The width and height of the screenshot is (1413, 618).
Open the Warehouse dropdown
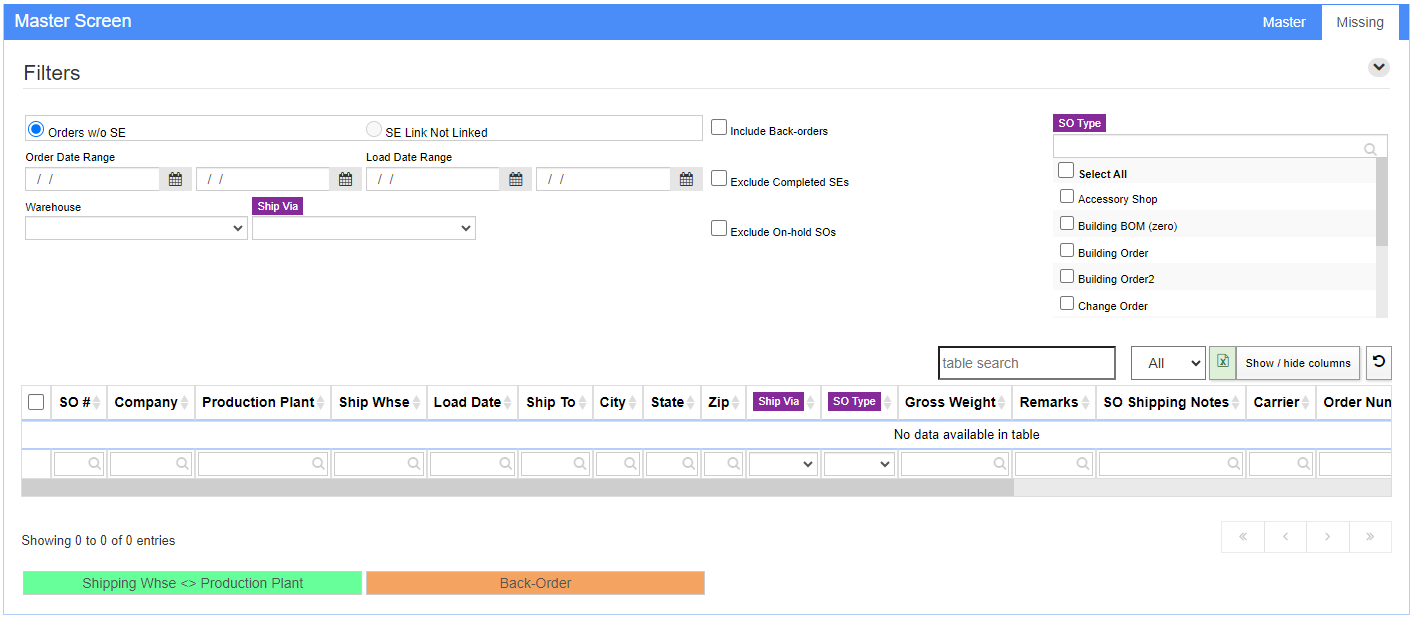click(136, 228)
